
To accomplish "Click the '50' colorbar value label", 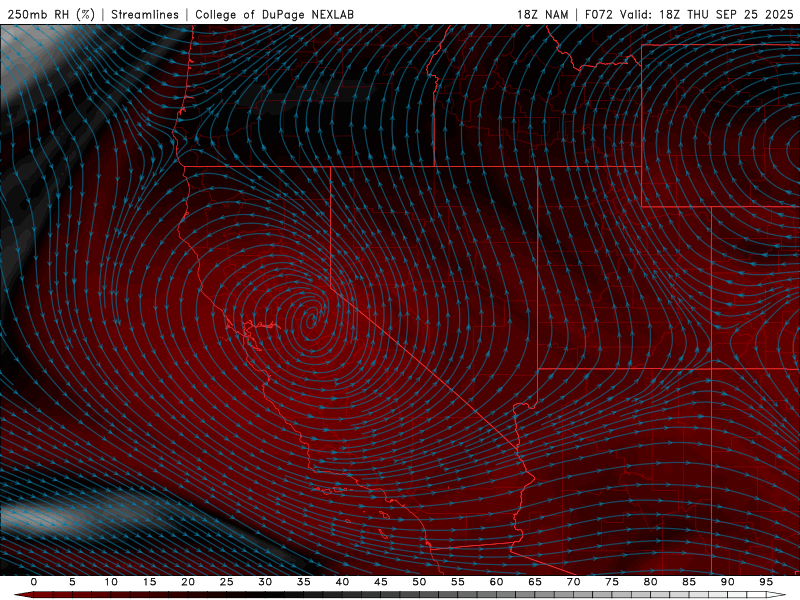I will 419,582.
